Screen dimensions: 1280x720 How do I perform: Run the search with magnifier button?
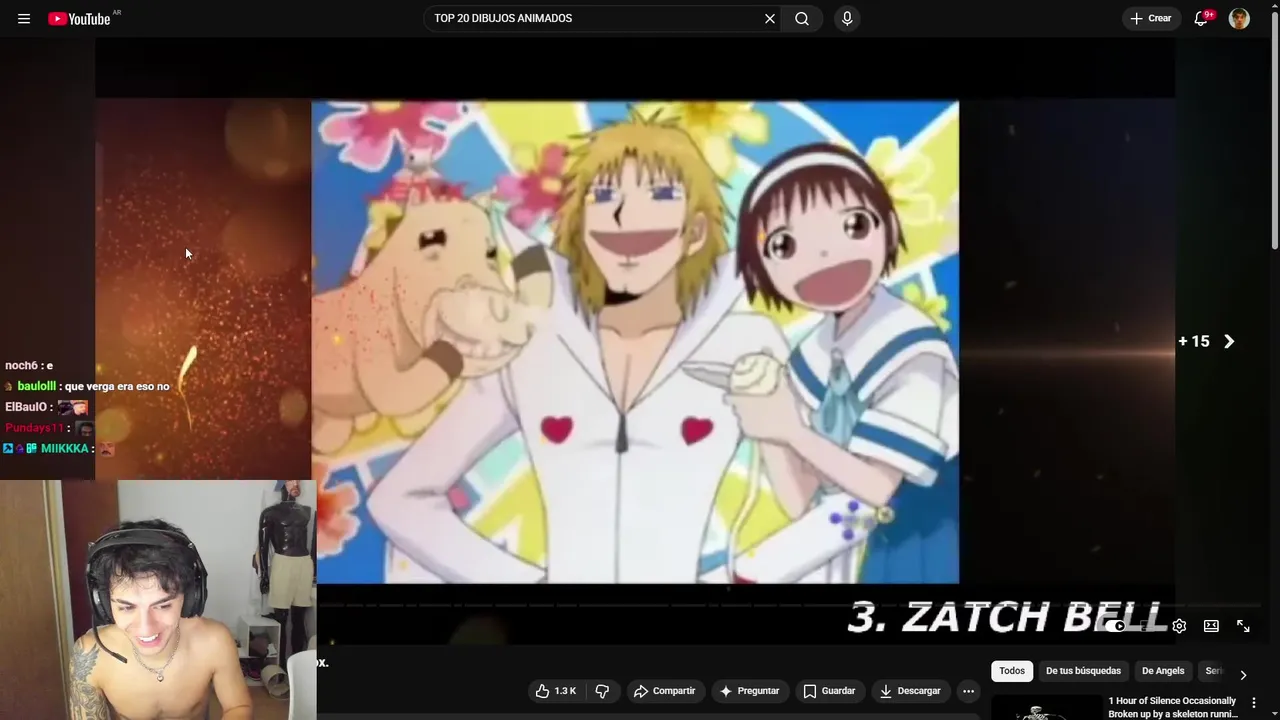[802, 18]
